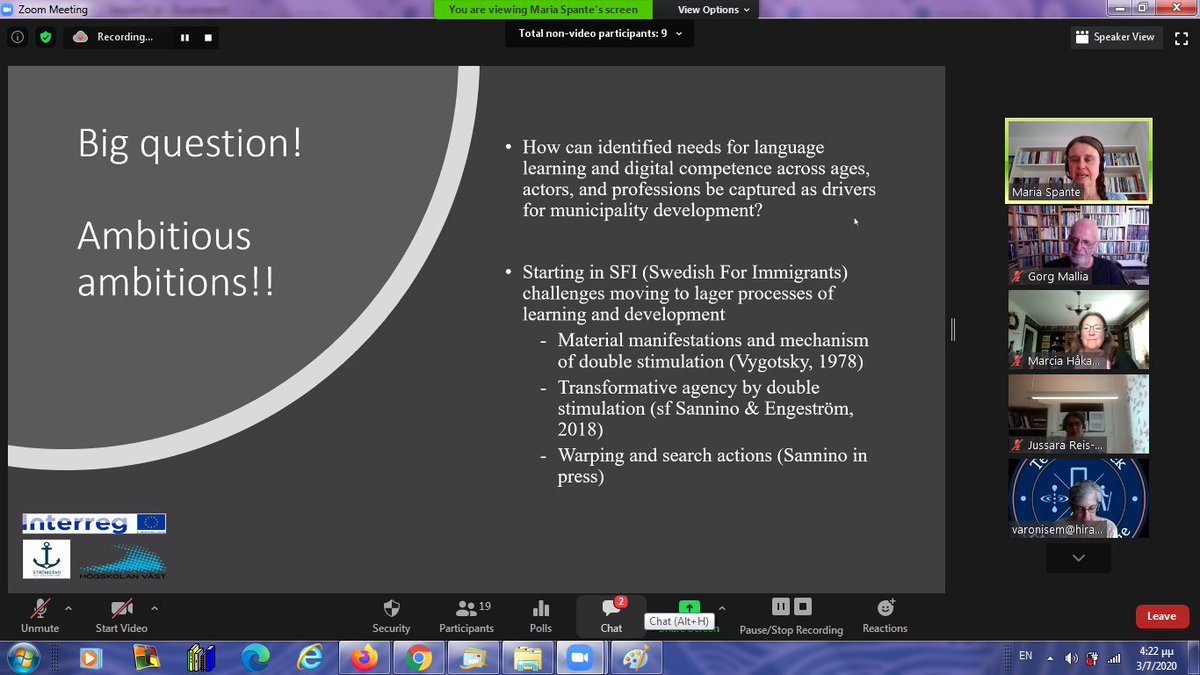Open meeting information icon

(17, 37)
